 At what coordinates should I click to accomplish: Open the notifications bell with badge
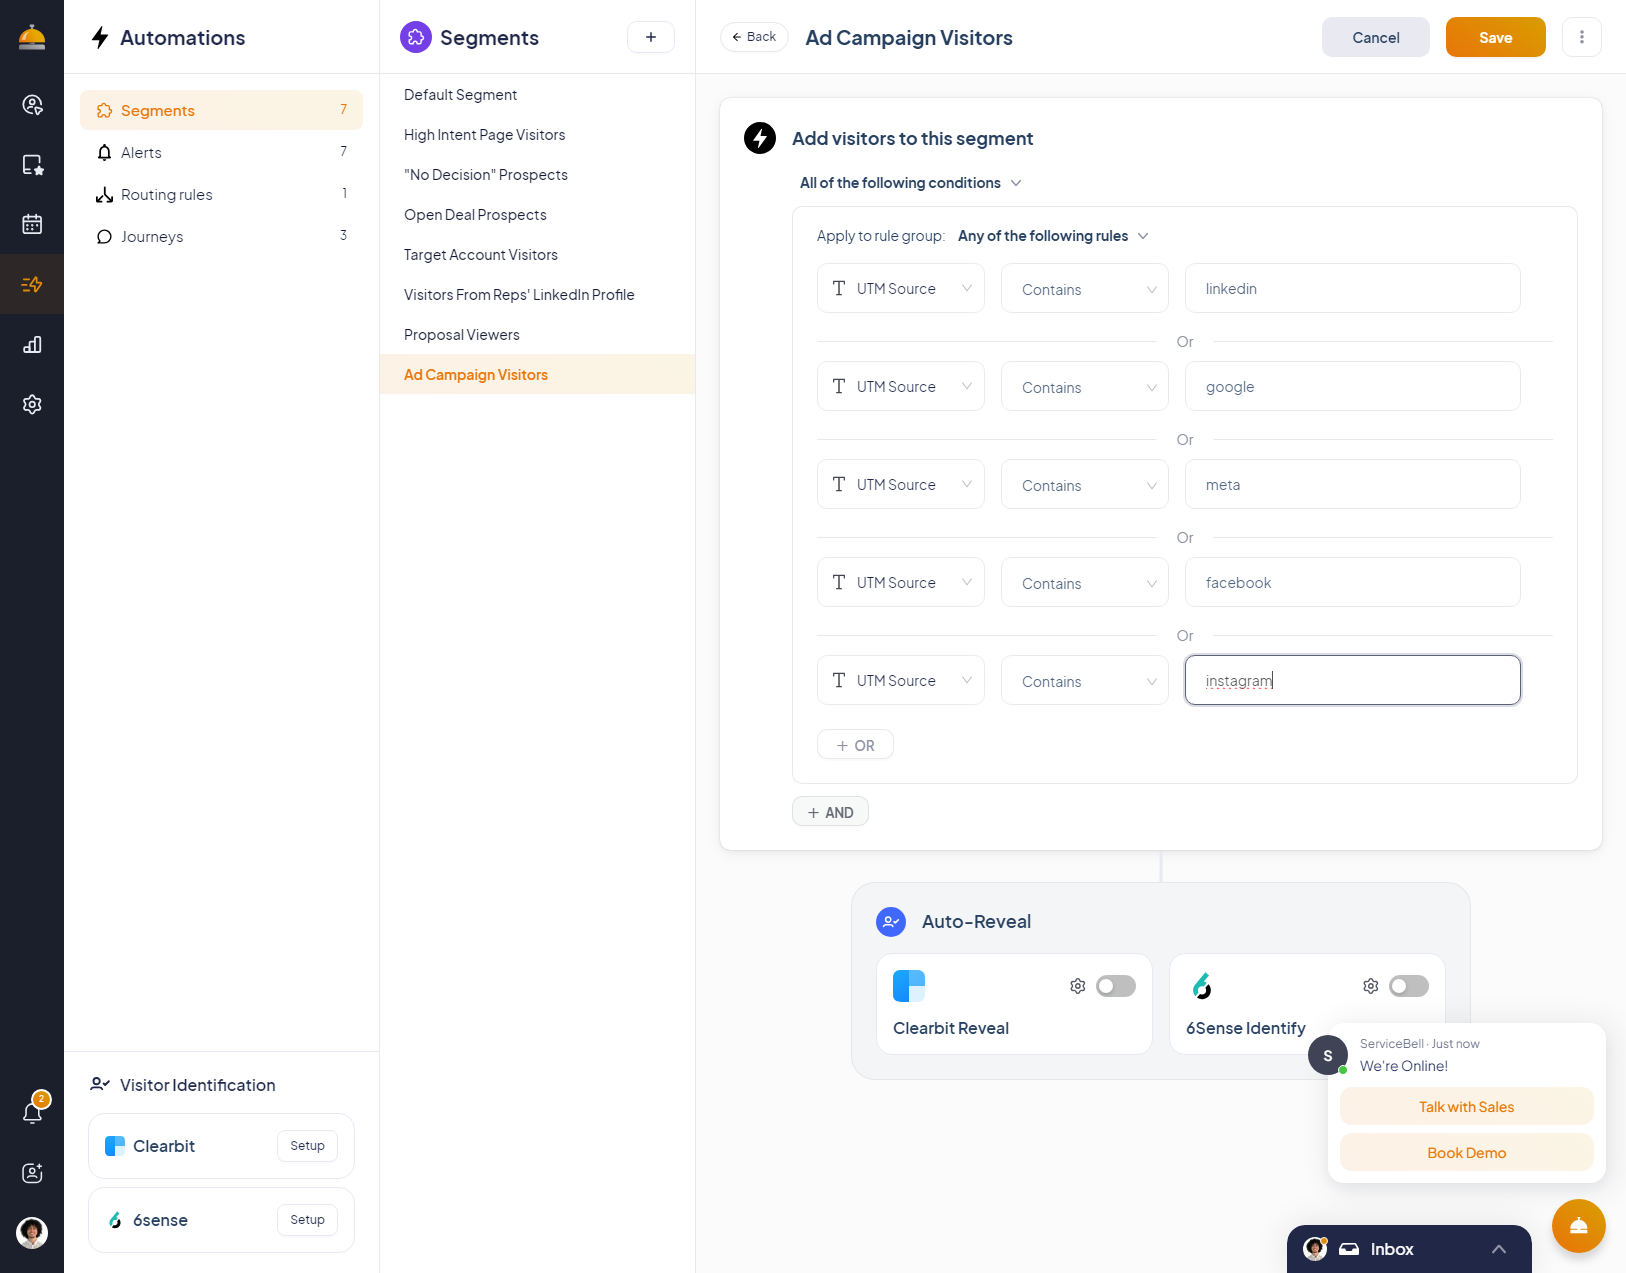pyautogui.click(x=33, y=1111)
